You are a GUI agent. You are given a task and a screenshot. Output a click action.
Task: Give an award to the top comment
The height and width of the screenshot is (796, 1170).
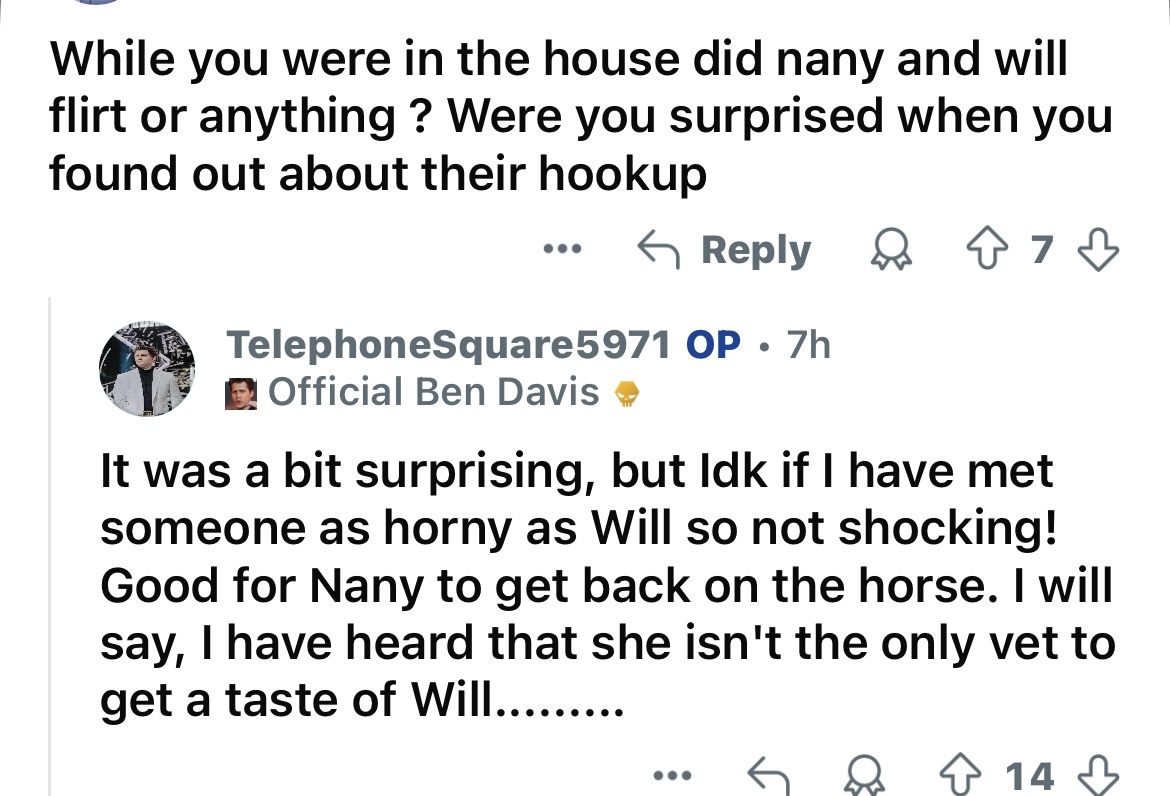[x=891, y=249]
